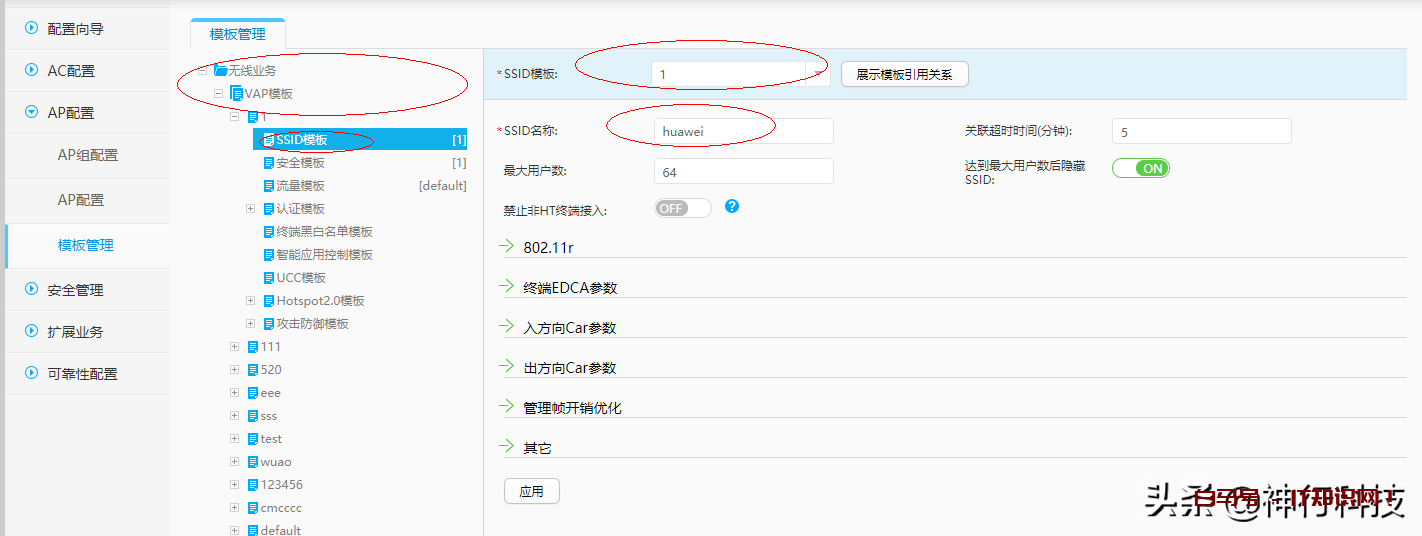Viewport: 1422px width, 536px height.
Task: Select AP组配置 in sidebar menu
Action: [x=87, y=155]
